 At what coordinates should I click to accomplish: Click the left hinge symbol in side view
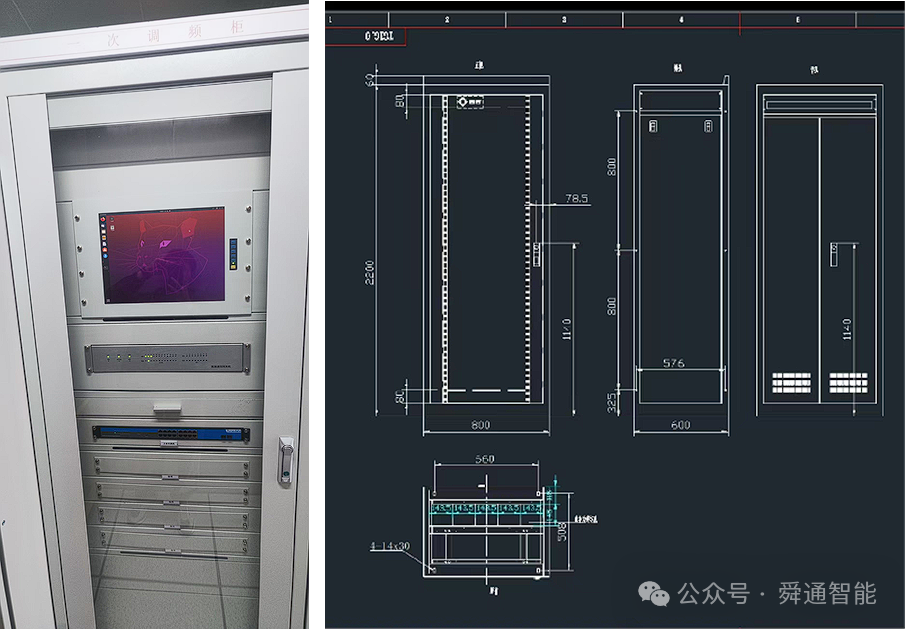click(653, 126)
